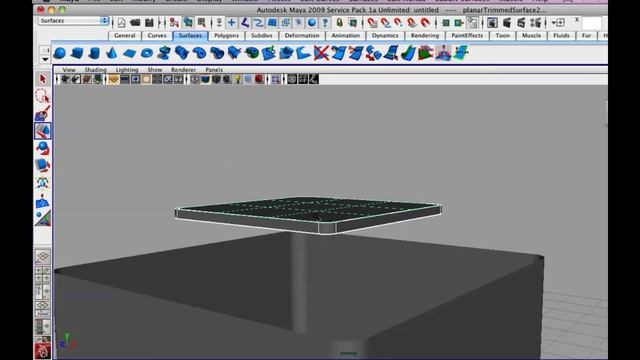Click the Render Current Frame clapper icon

pyautogui.click(x=507, y=23)
